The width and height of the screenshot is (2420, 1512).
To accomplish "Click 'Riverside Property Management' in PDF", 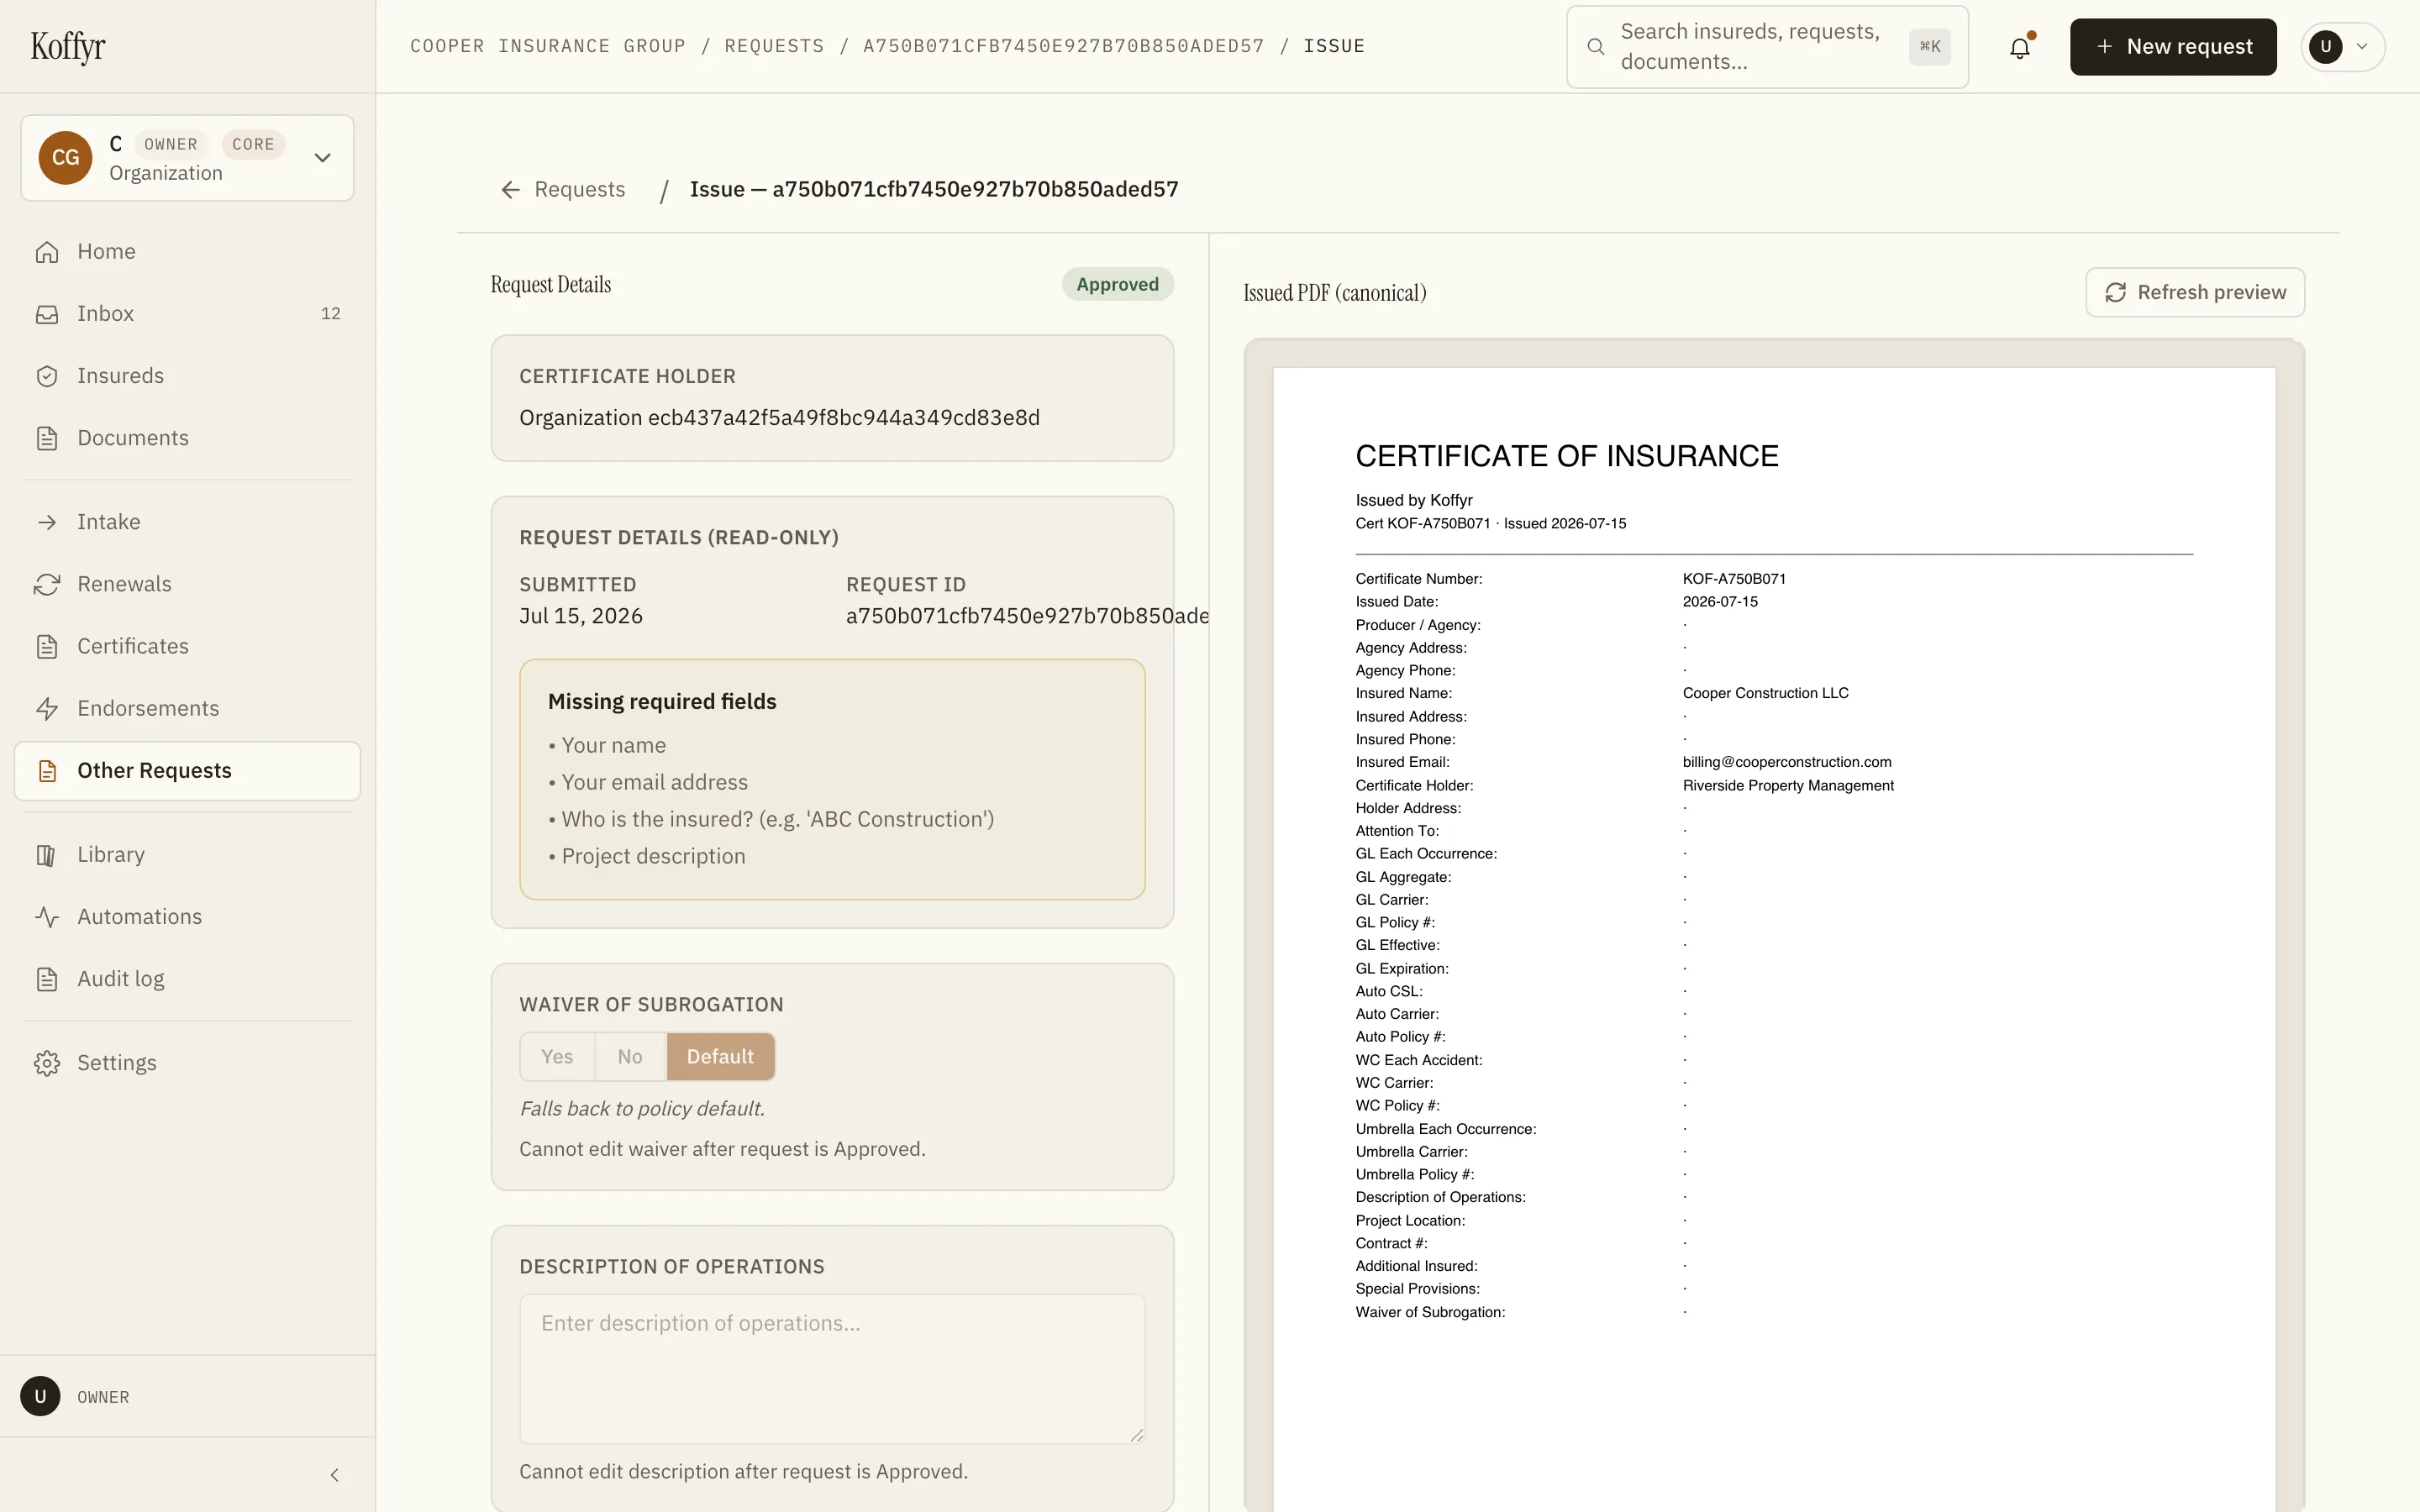I will pos(1787,785).
